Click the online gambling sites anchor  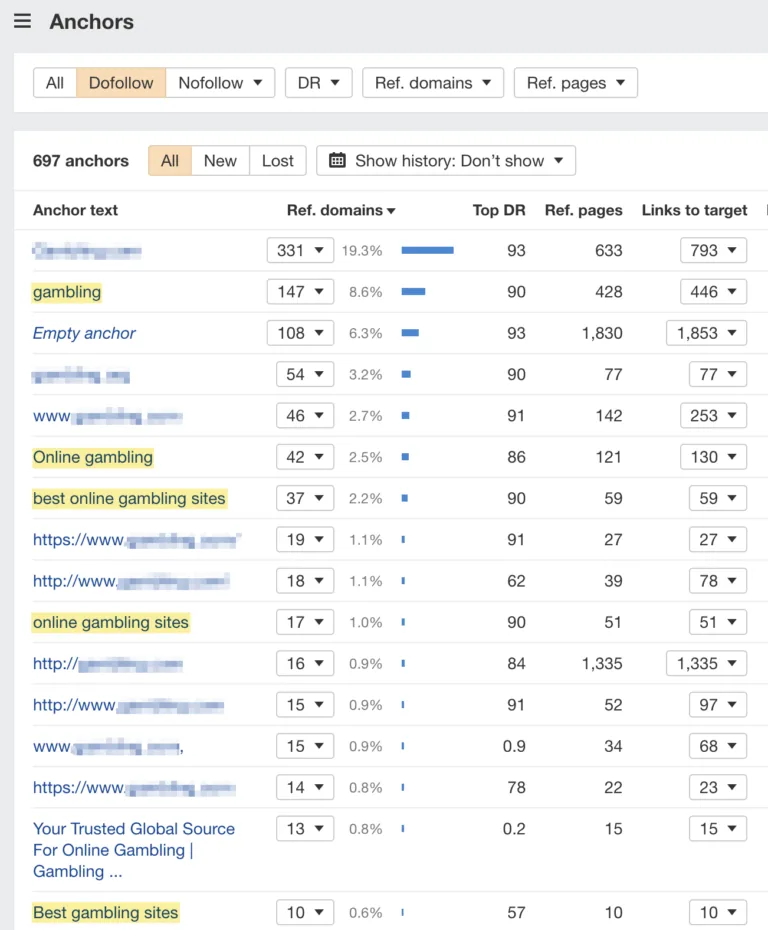pos(110,622)
